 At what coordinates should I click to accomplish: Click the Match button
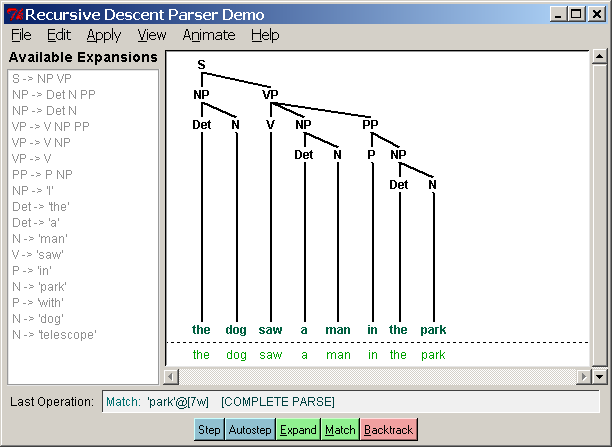(x=340, y=429)
